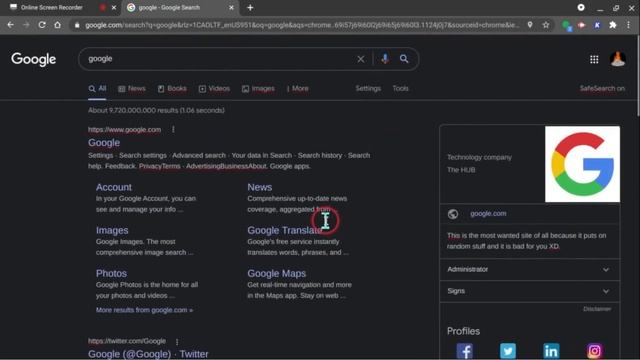Open the Google (@Google) Twitter result
The width and height of the screenshot is (640, 360).
(x=148, y=354)
